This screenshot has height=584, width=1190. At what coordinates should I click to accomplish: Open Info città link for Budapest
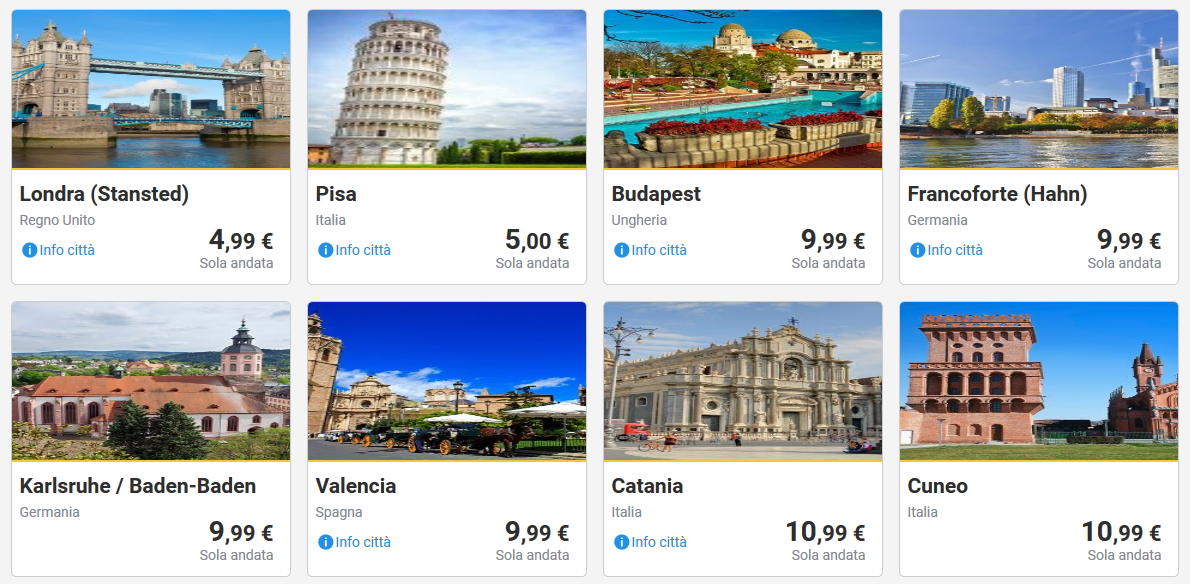(x=659, y=250)
